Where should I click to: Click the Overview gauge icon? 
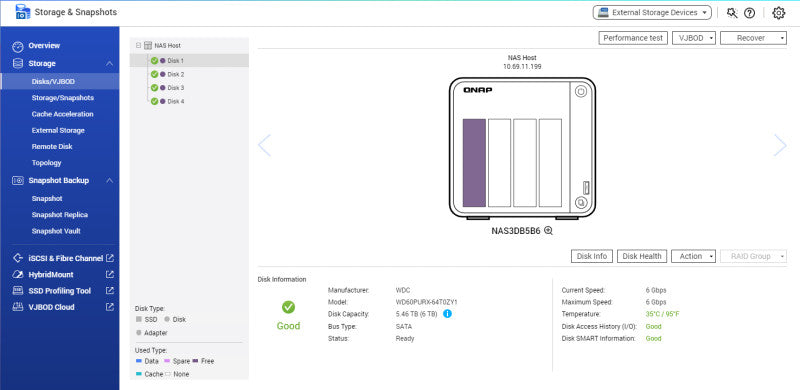[18, 46]
